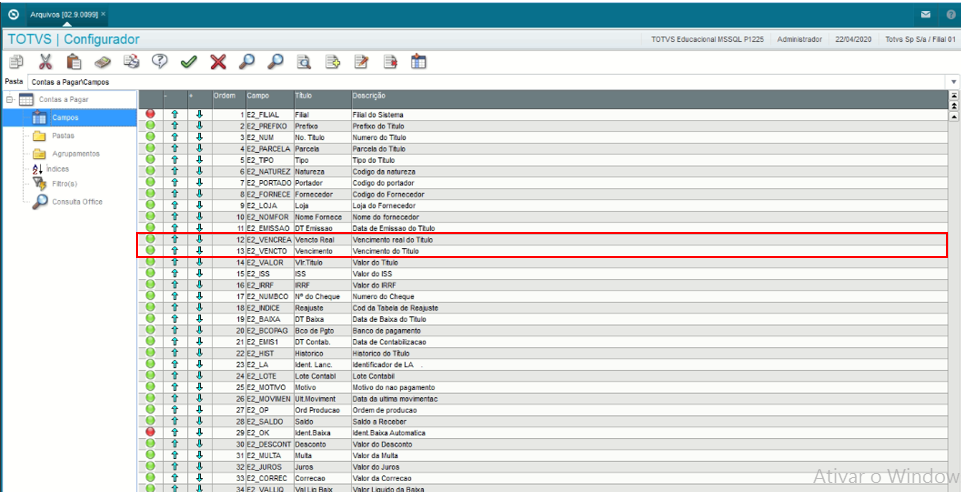
Task: Open the Pasta path dropdown arrow
Action: point(954,81)
